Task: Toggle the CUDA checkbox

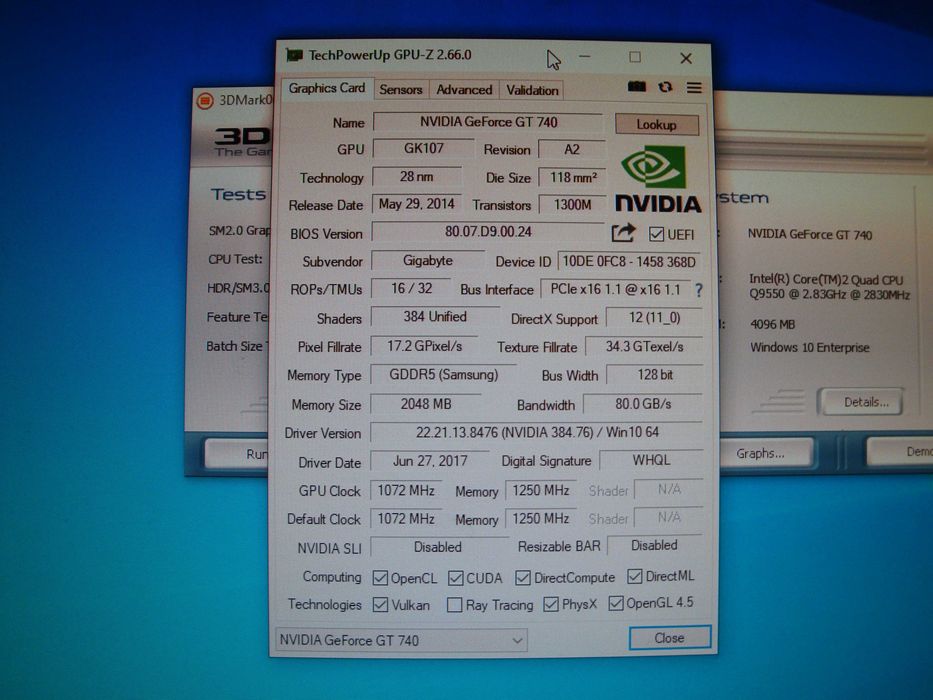Action: pos(456,578)
